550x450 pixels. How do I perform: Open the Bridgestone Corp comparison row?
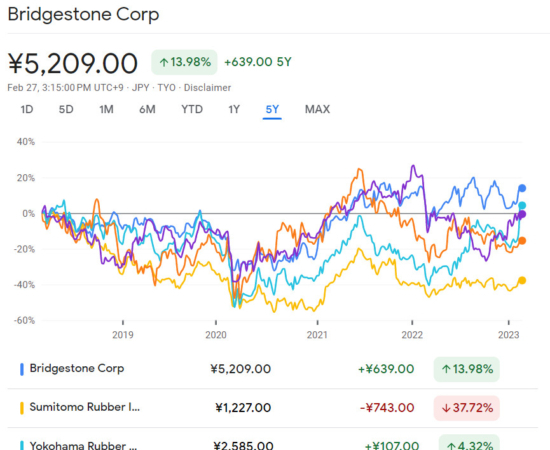273,369
